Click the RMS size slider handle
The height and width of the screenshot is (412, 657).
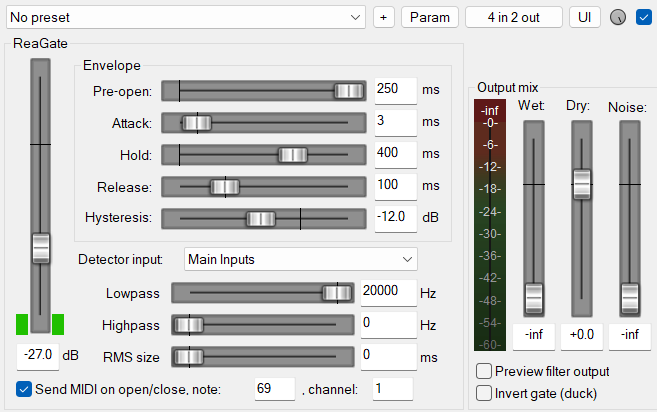pyautogui.click(x=189, y=357)
